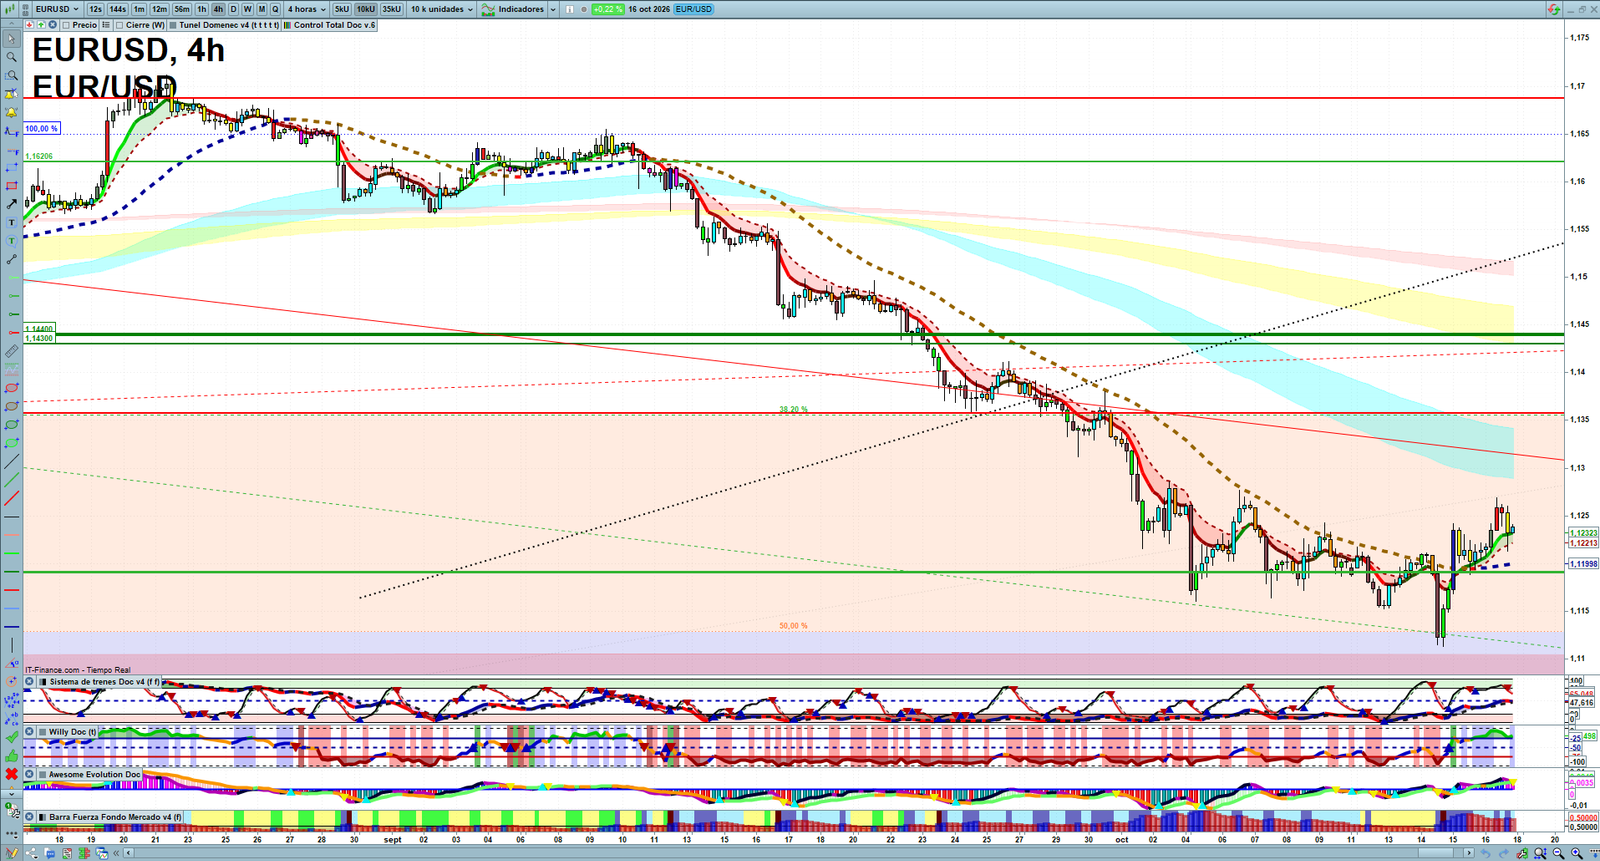Close the price panel with X icon

click(52, 24)
